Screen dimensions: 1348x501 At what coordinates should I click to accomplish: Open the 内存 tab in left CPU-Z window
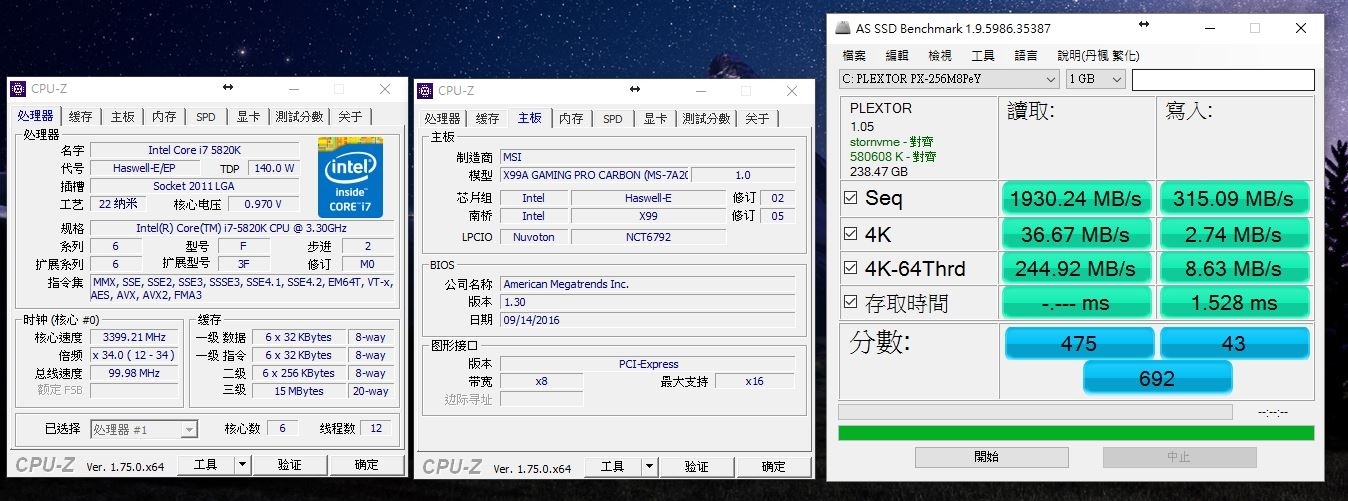pos(164,117)
